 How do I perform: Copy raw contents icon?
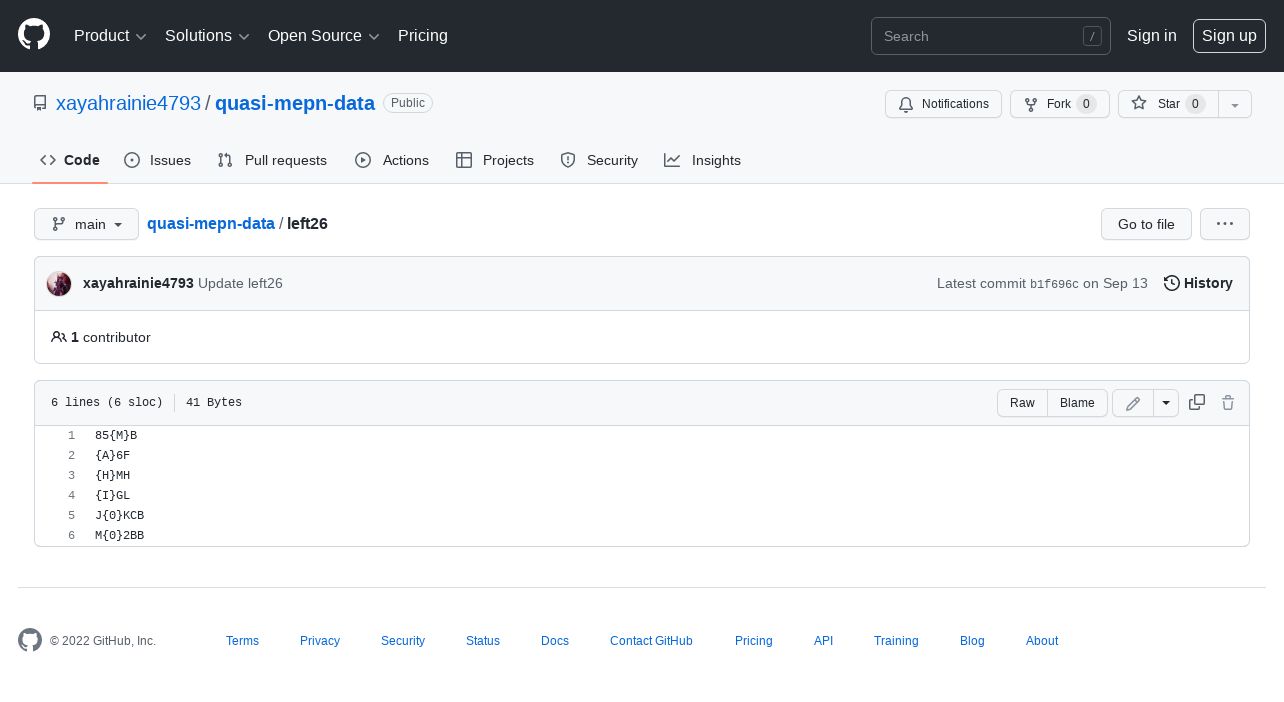[1197, 402]
